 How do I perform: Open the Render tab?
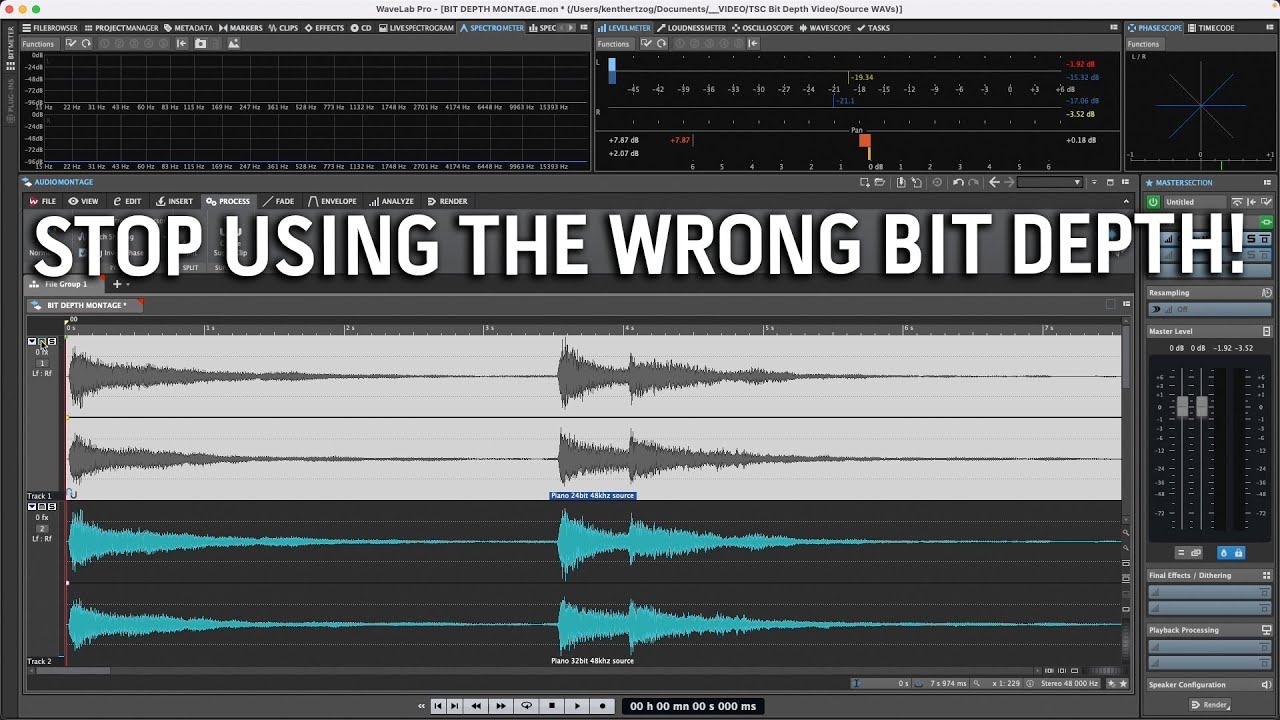(x=448, y=201)
